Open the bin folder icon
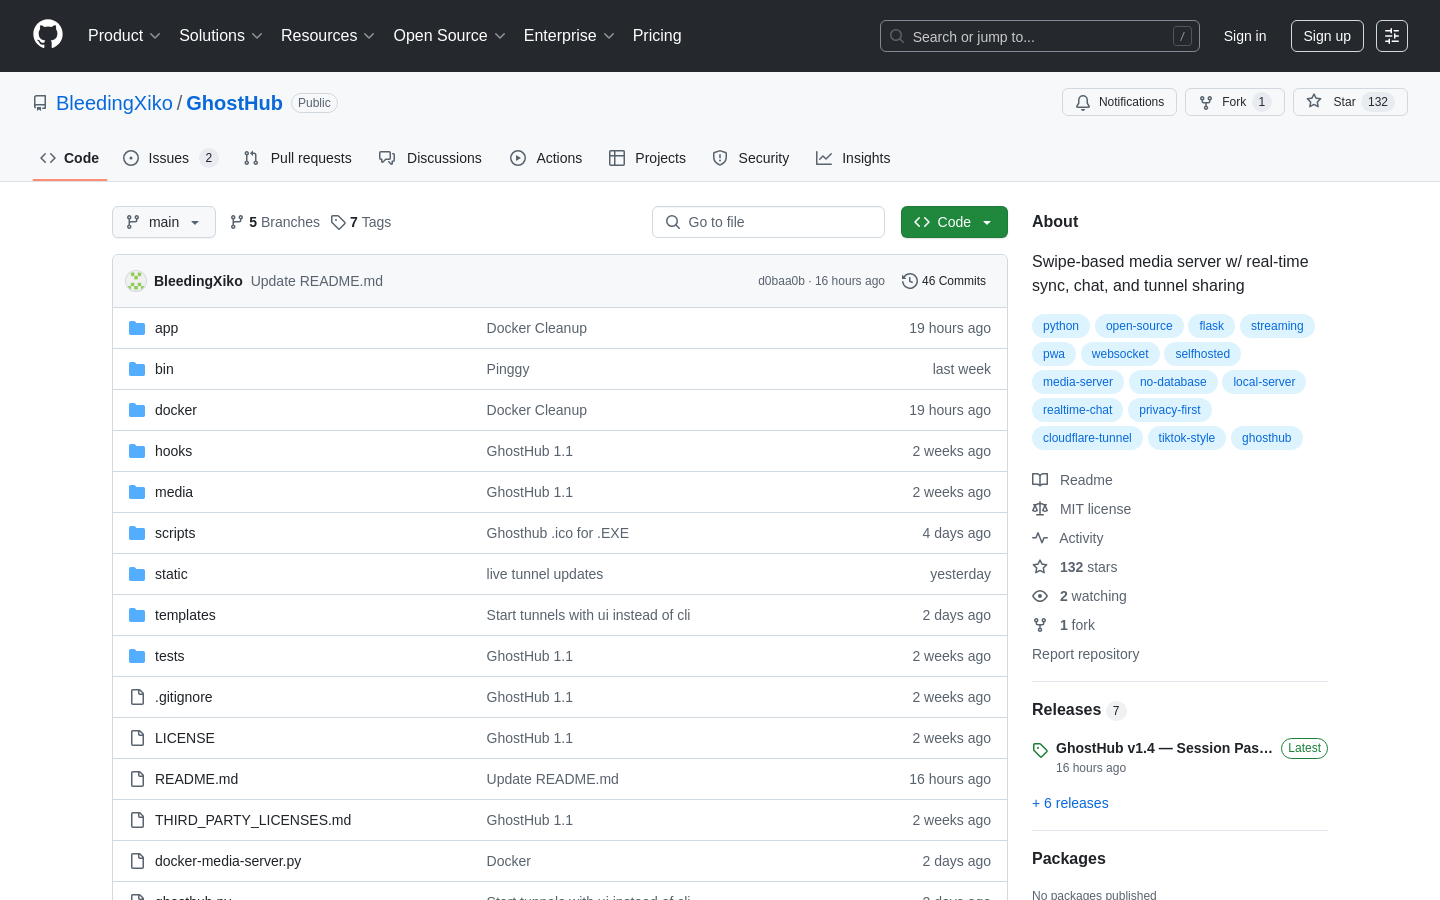 [137, 369]
